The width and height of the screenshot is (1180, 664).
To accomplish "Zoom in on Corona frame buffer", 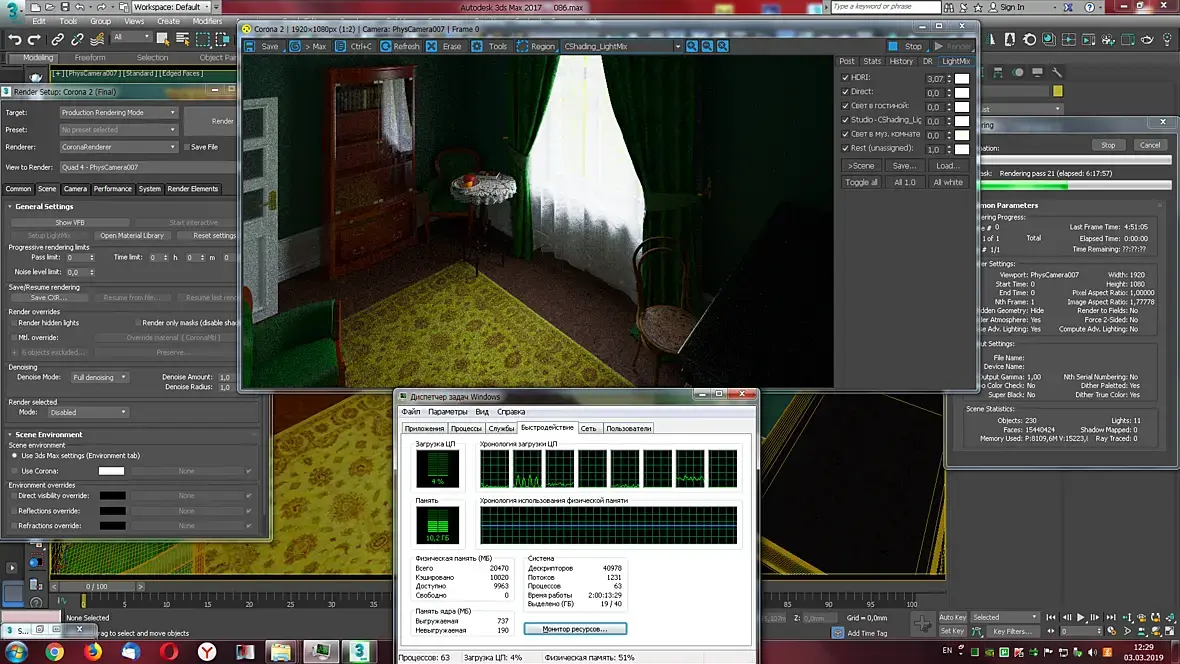I will tap(692, 46).
